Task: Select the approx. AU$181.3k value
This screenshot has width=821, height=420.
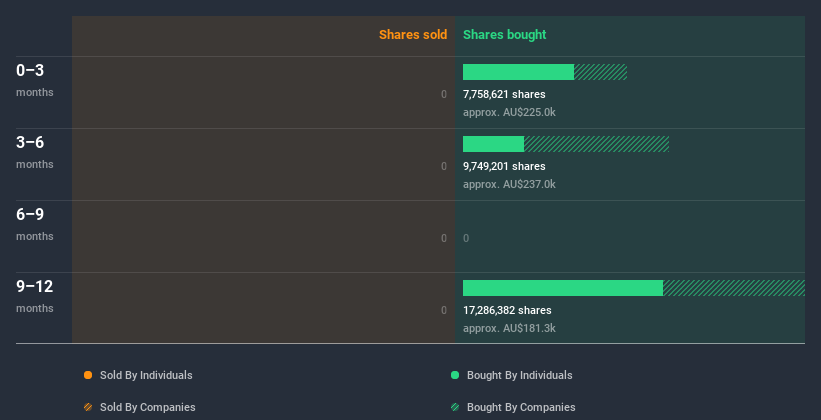Action: pos(509,328)
